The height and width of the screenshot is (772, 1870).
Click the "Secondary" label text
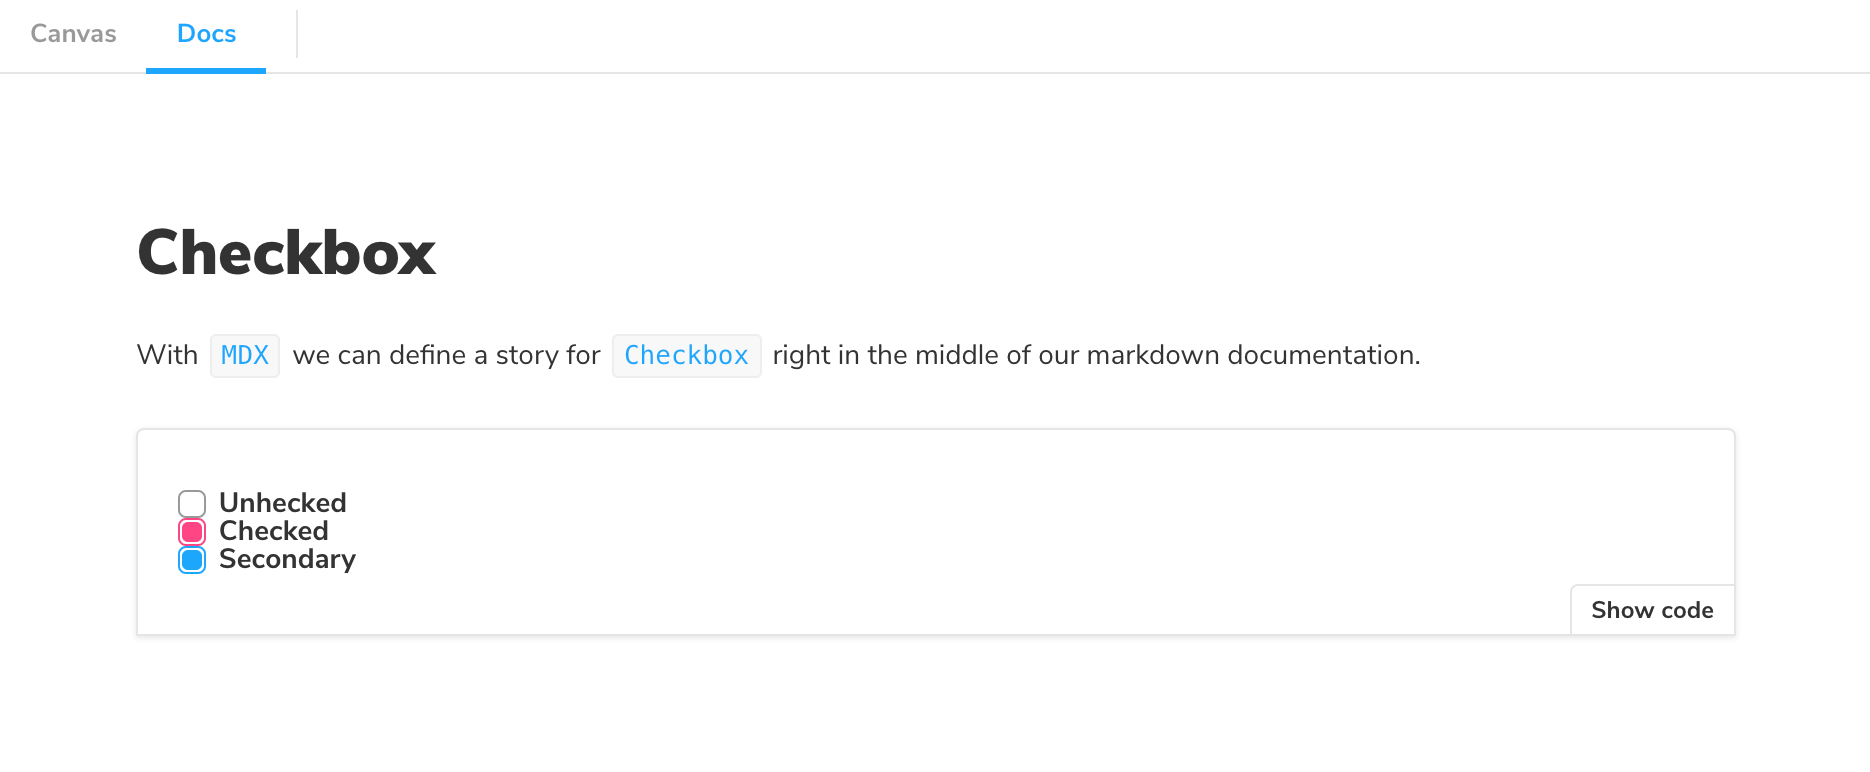click(x=287, y=559)
